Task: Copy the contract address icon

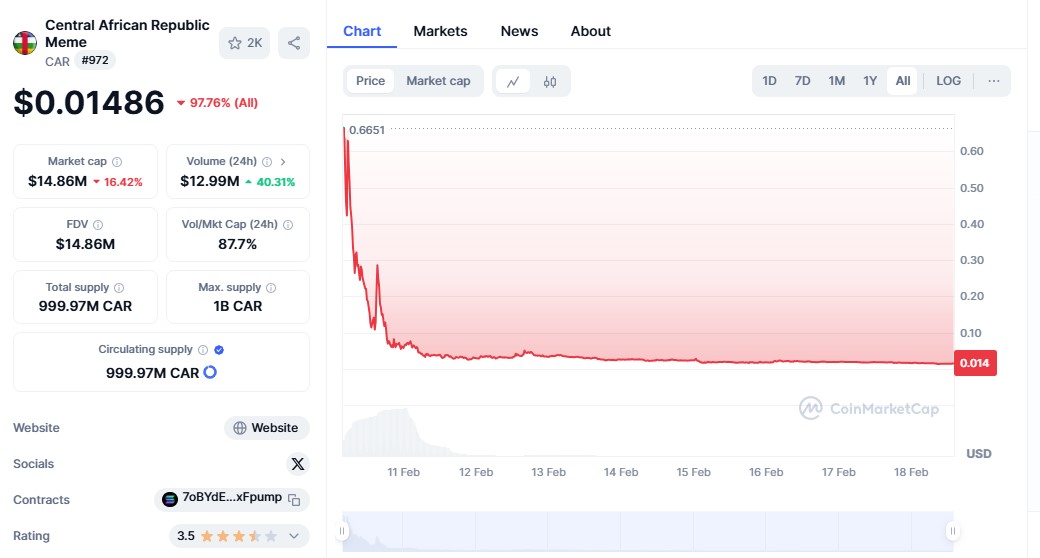Action: point(294,499)
